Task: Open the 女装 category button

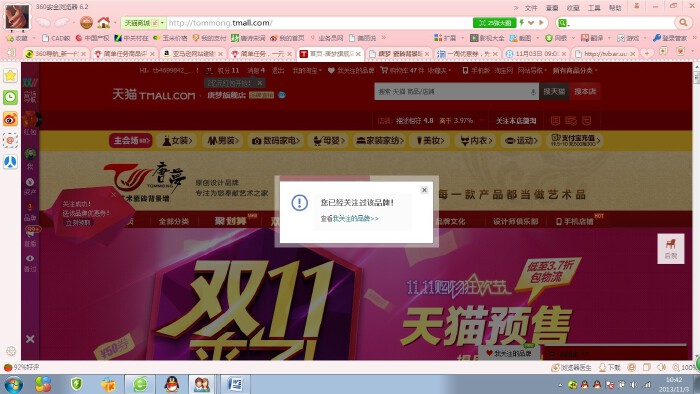Action: (178, 141)
